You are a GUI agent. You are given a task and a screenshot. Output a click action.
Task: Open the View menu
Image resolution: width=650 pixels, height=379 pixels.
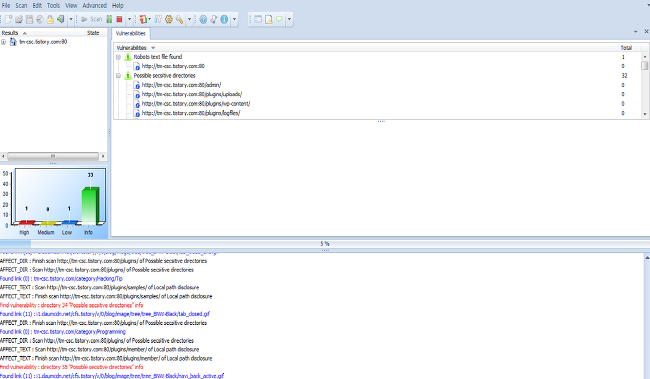click(71, 5)
